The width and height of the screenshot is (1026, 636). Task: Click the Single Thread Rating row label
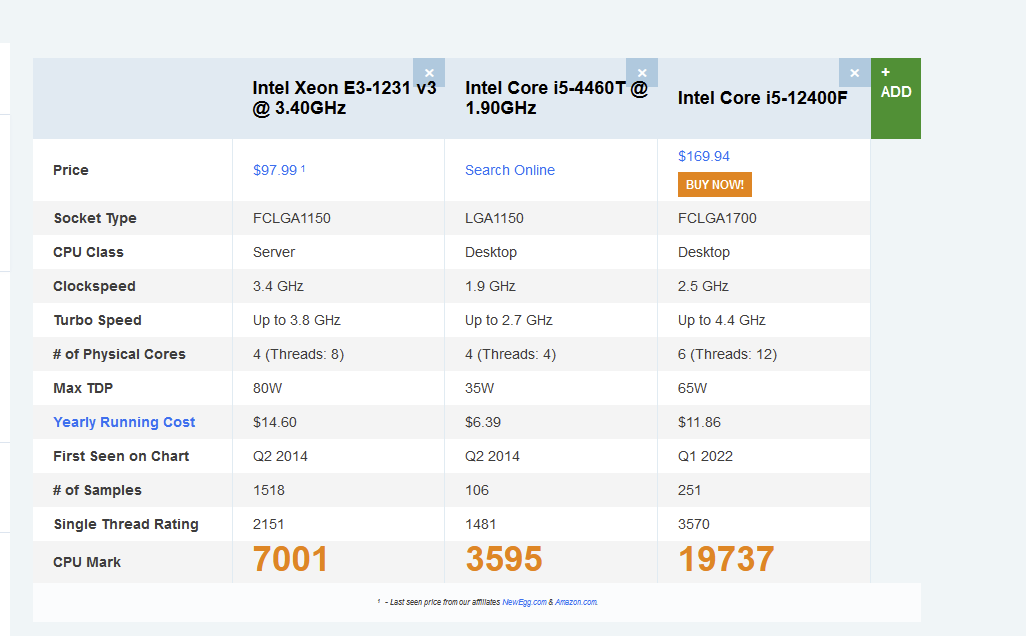tap(126, 524)
